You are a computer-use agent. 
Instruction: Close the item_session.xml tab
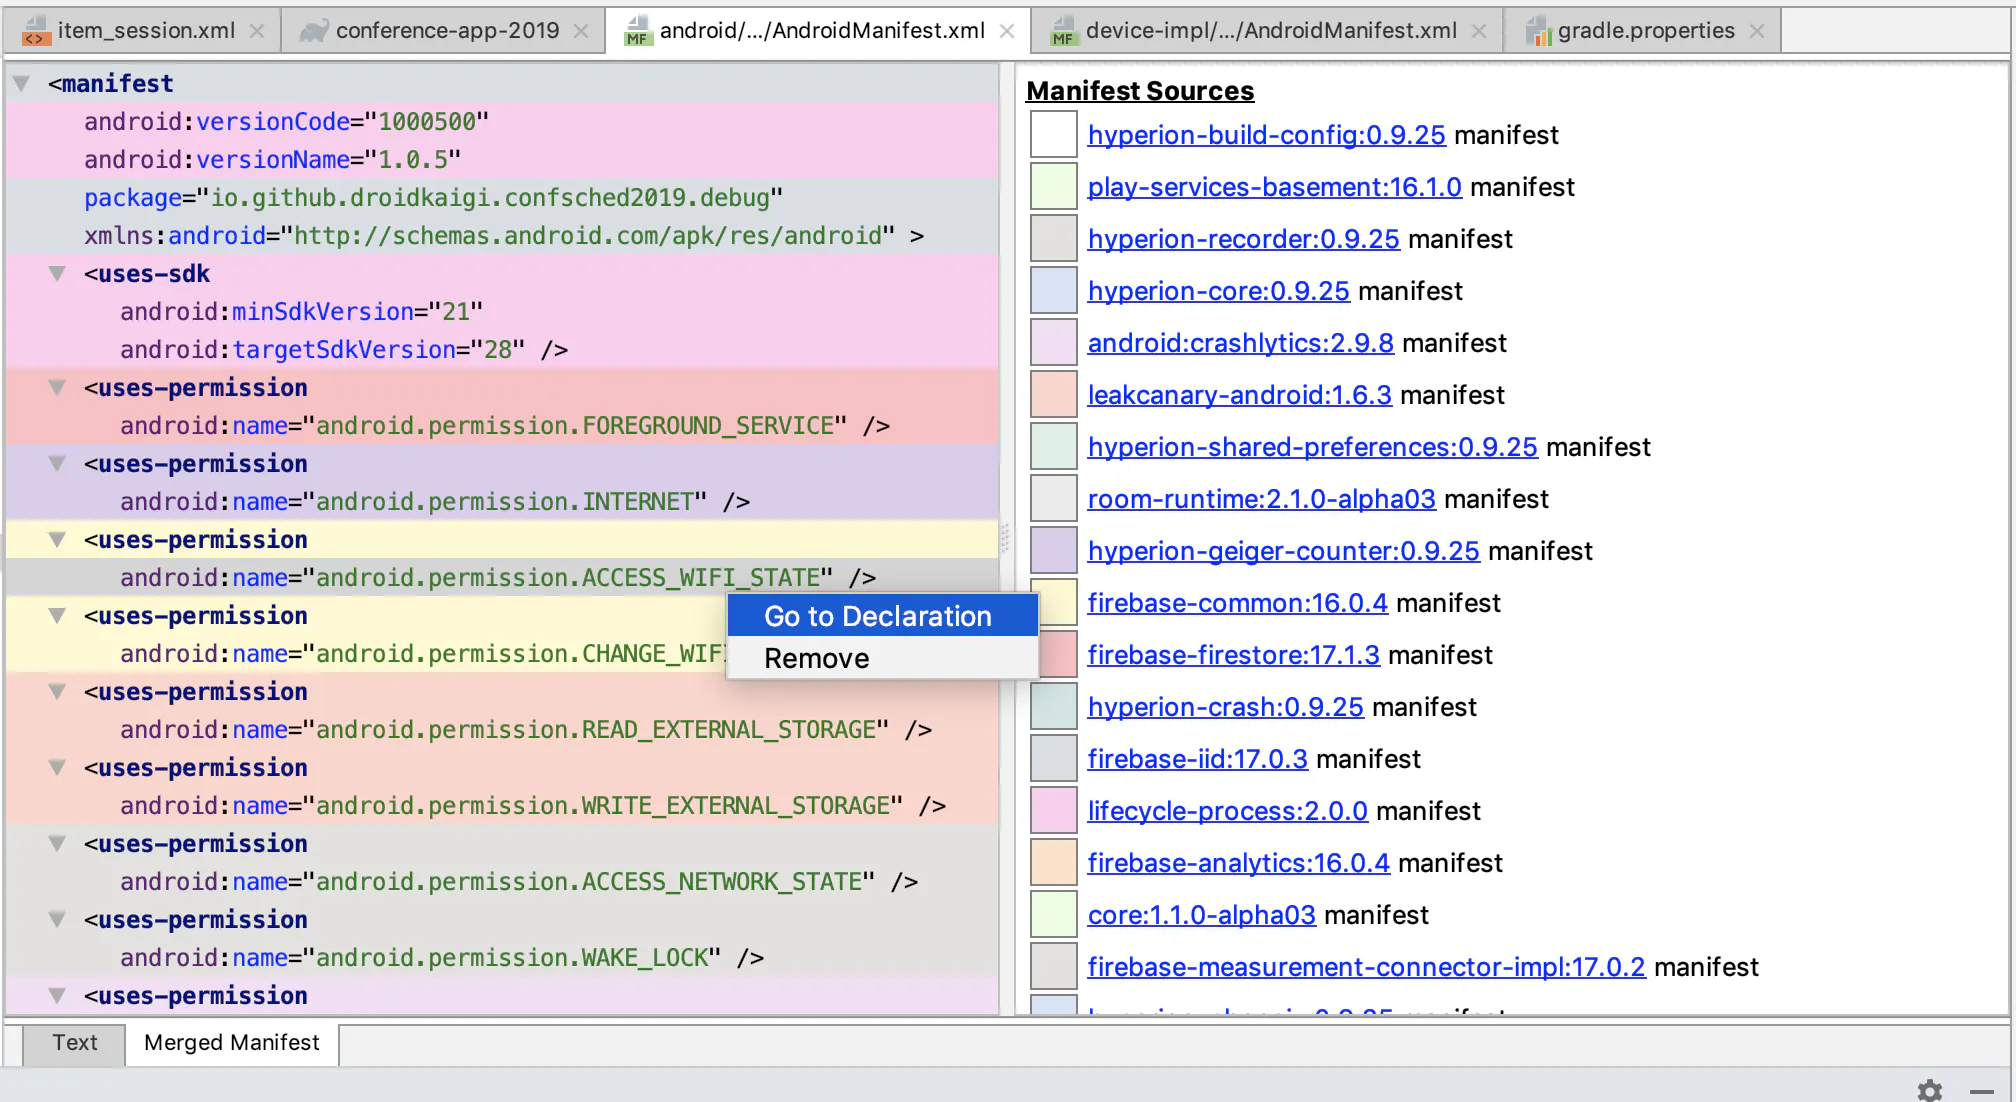257,31
